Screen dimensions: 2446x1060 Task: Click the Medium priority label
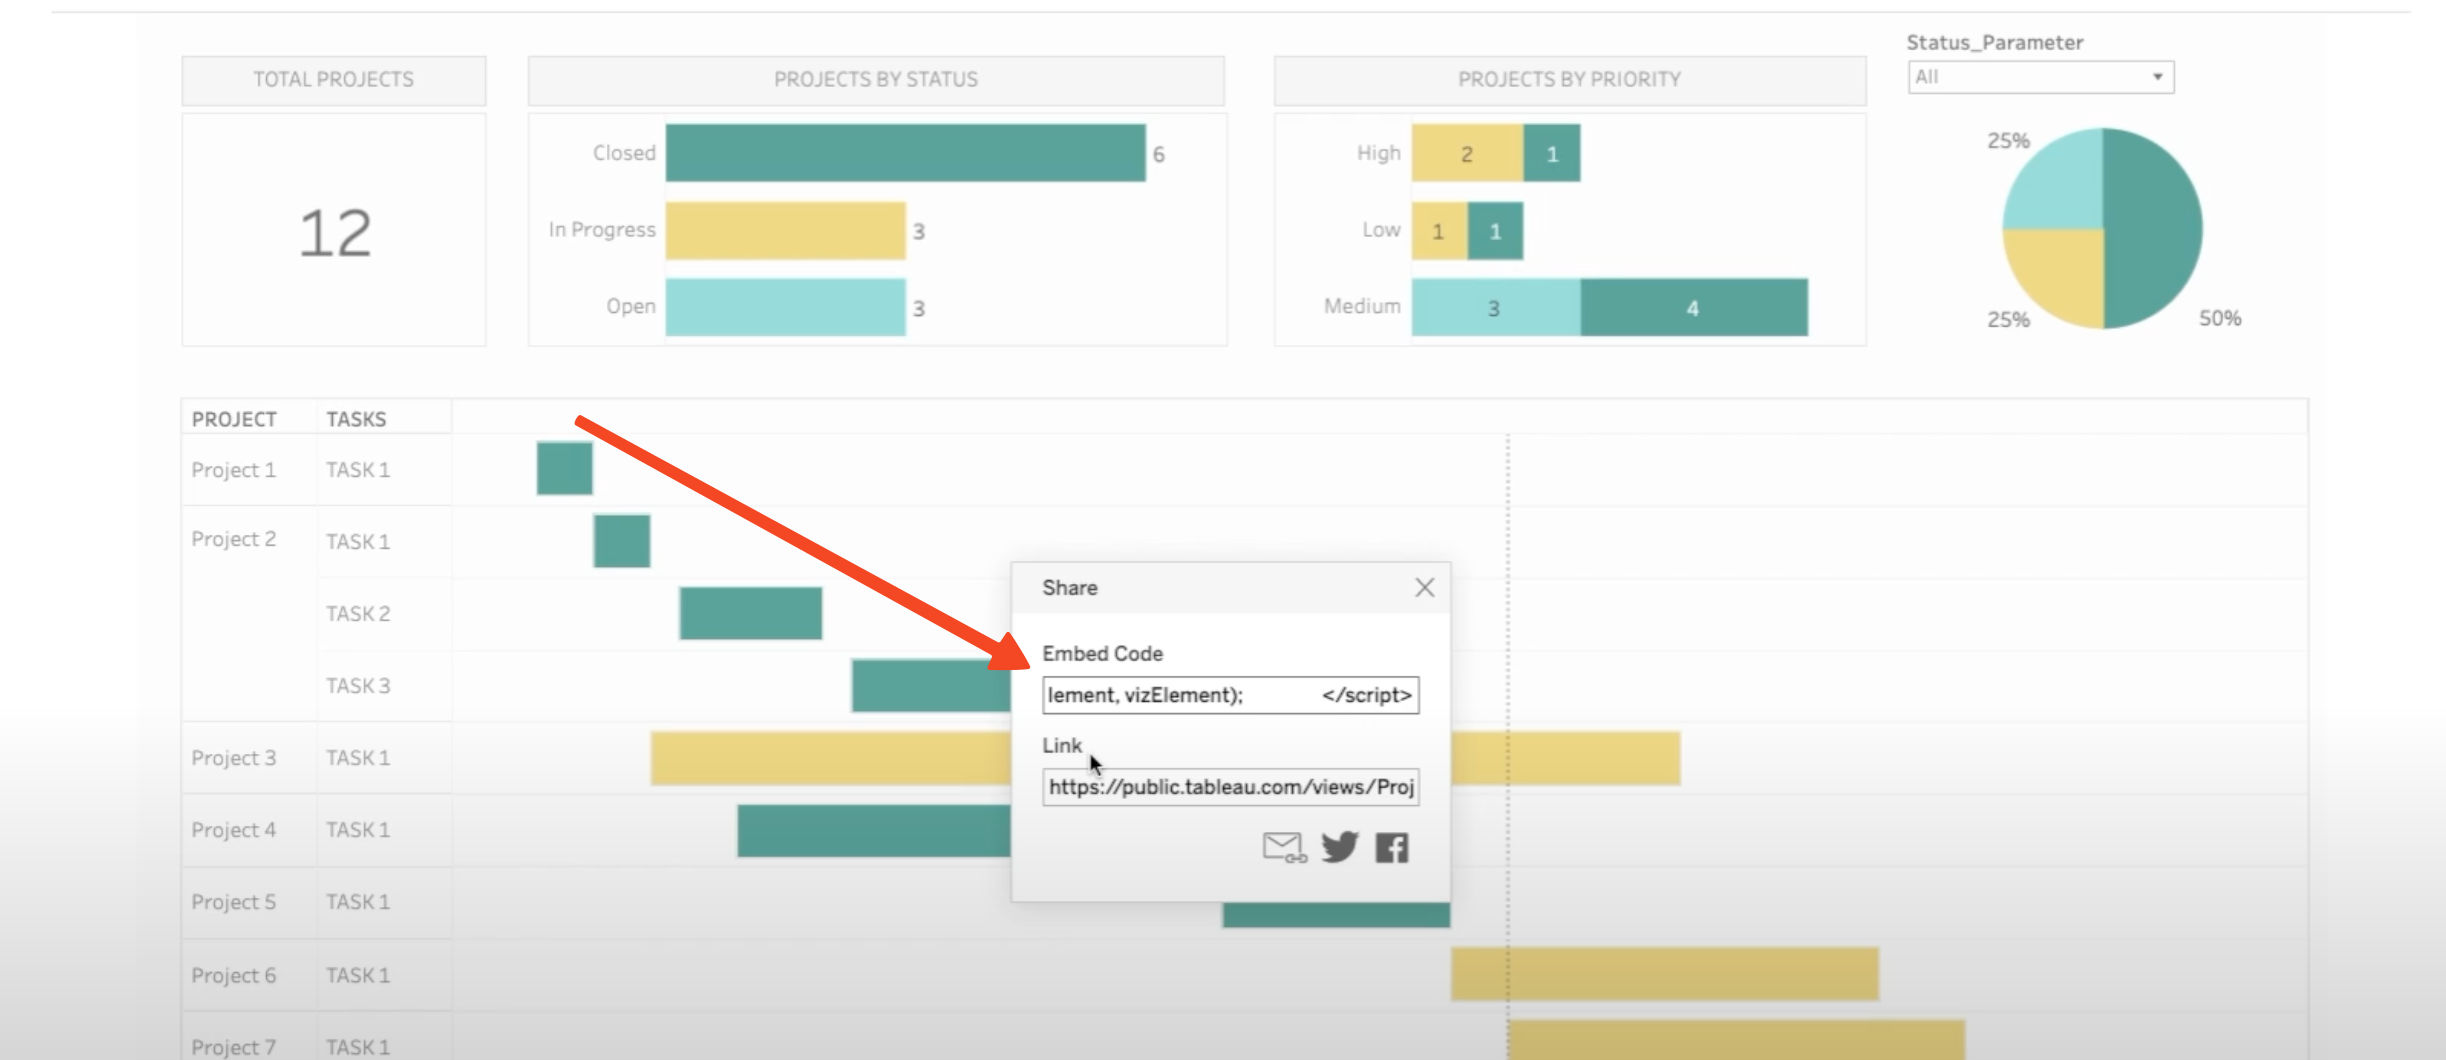1362,306
